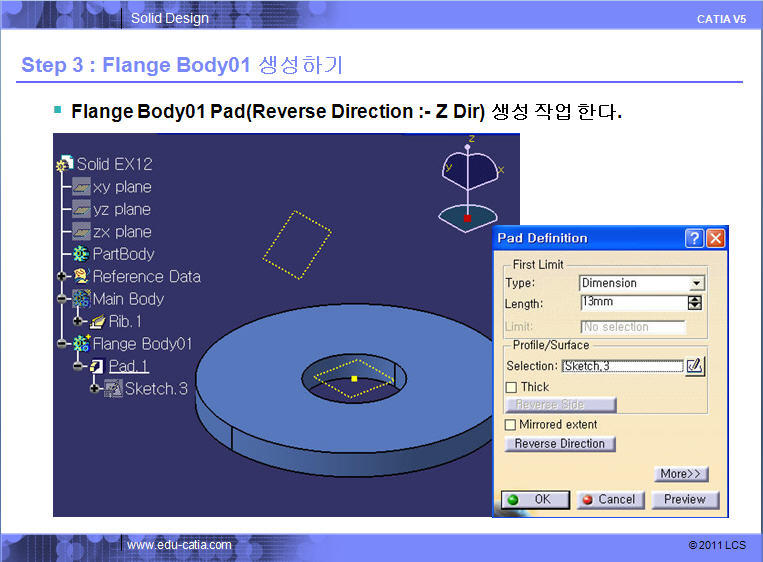Click the zx plane icon in tree

point(82,232)
